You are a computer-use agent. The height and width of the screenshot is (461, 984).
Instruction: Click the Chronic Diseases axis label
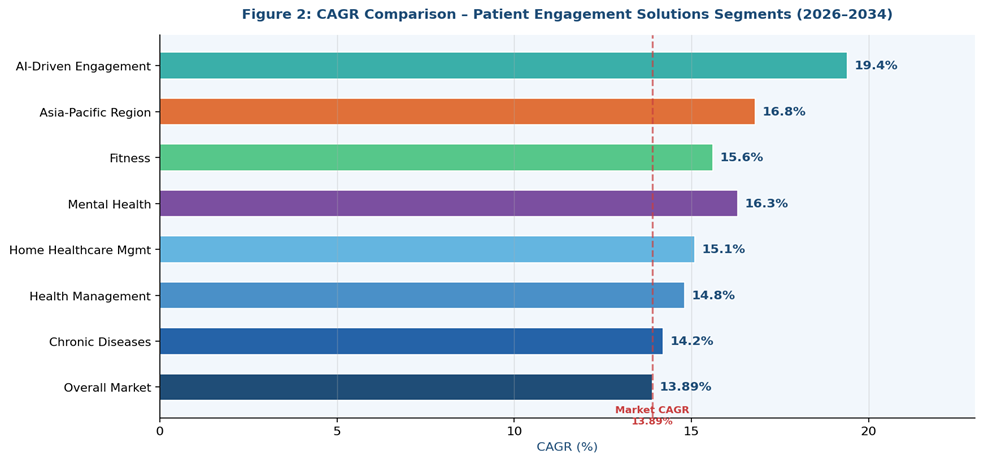coord(100,342)
